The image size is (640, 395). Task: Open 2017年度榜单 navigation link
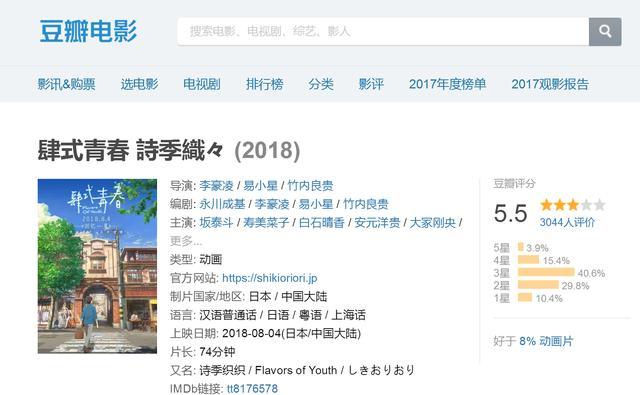click(447, 84)
